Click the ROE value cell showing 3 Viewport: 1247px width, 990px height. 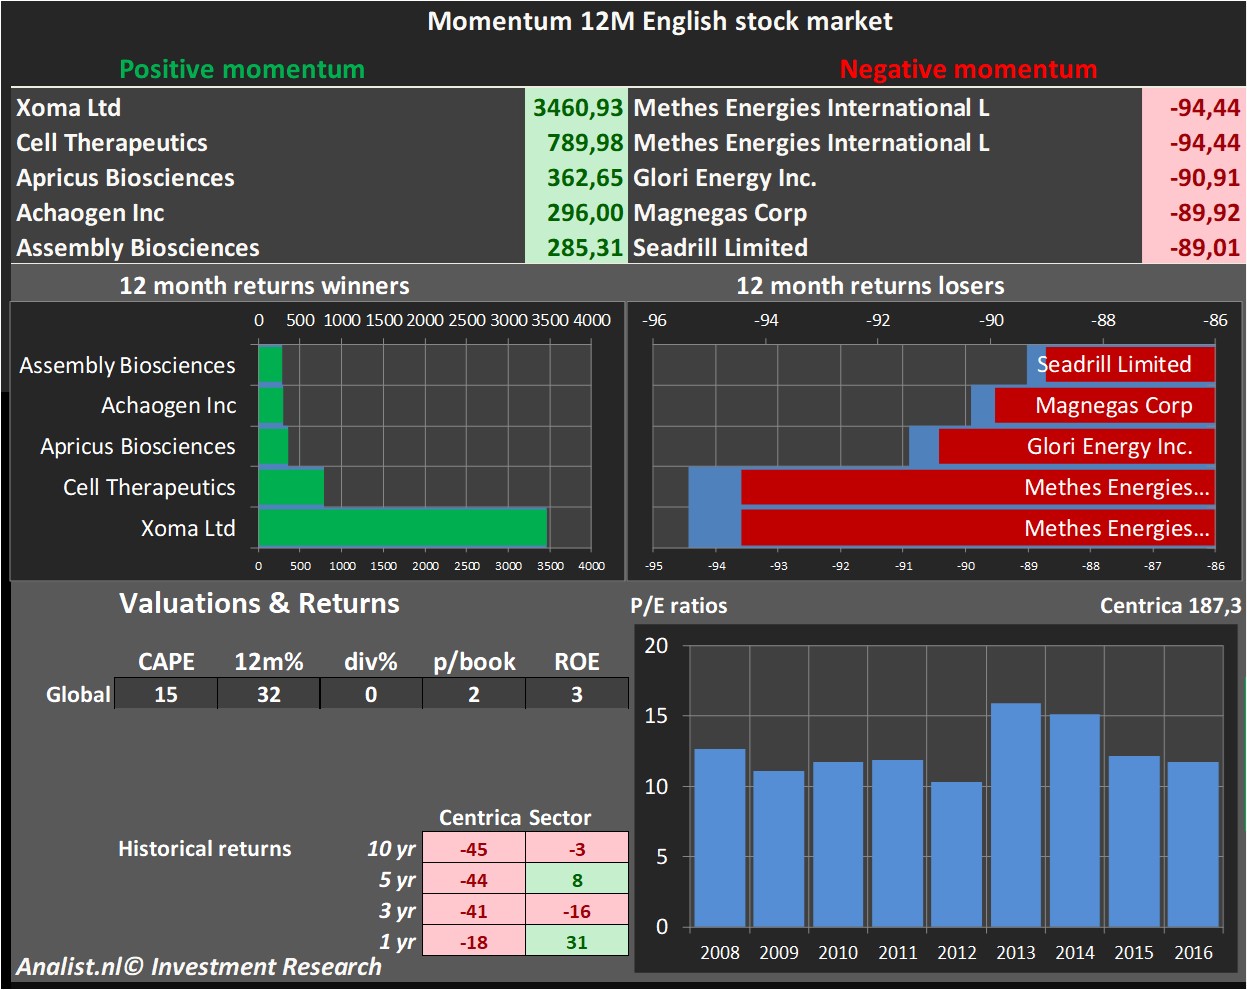pyautogui.click(x=577, y=694)
